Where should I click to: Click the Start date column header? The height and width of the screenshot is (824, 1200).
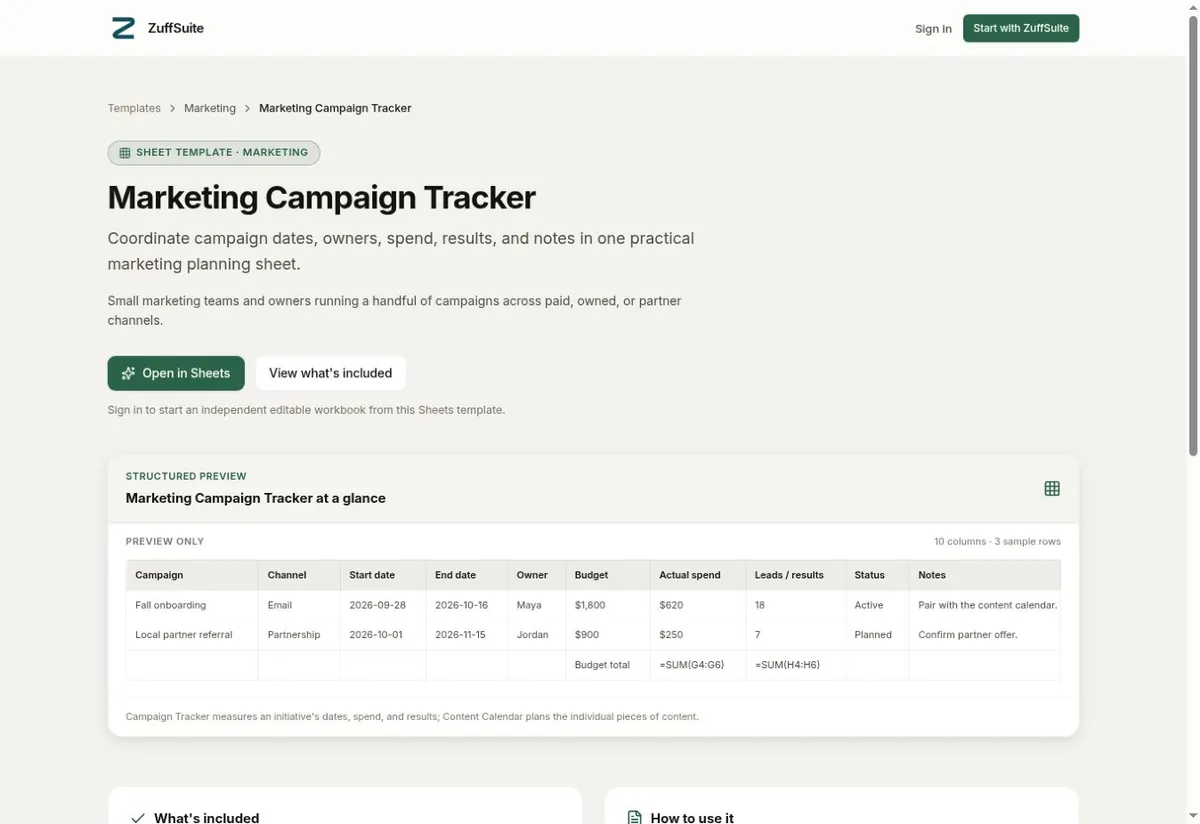(383, 575)
